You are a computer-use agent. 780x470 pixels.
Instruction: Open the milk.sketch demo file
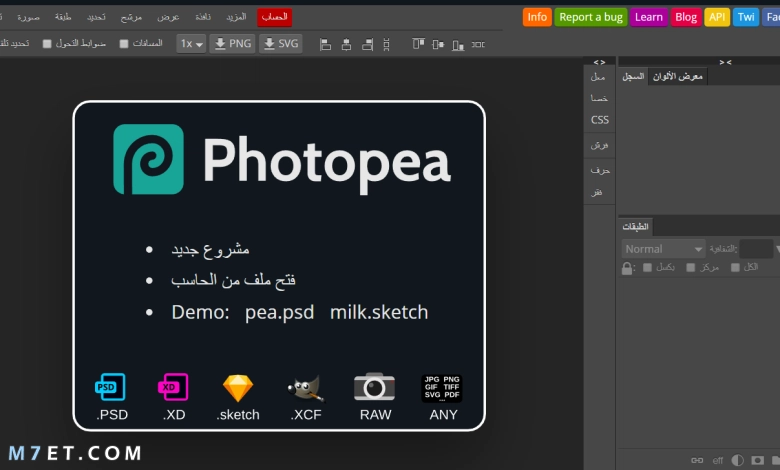(379, 312)
